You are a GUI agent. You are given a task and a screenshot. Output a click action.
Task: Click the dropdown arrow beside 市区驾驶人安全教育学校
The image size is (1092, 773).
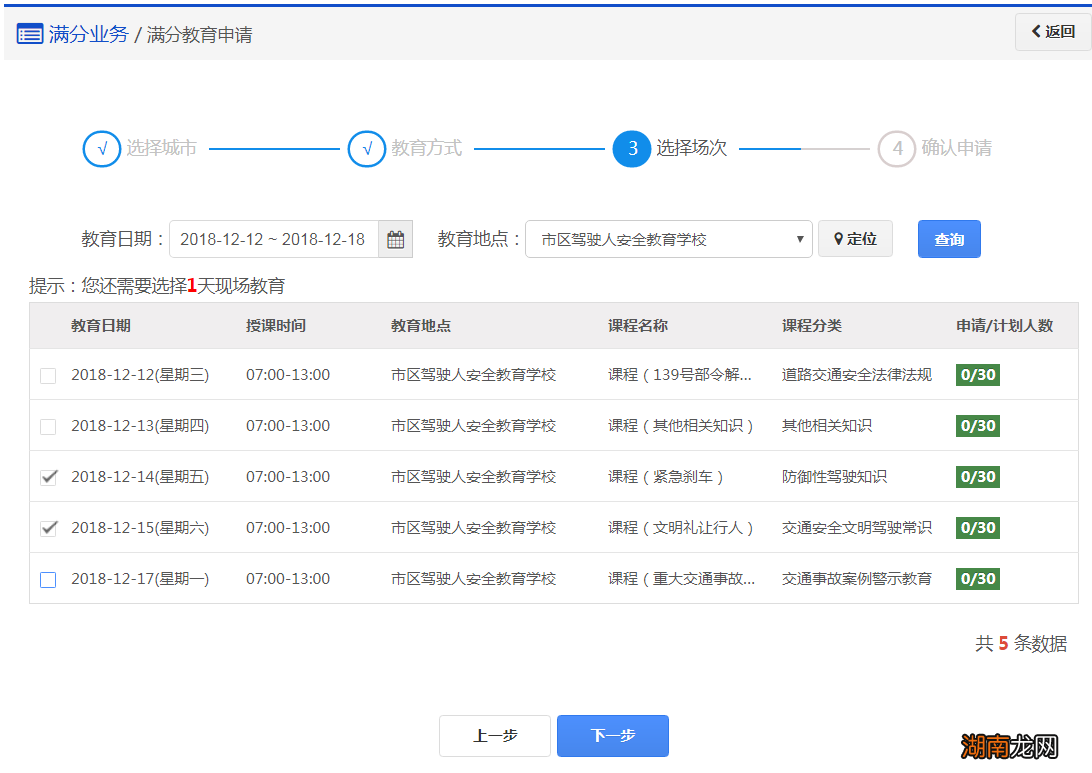point(799,238)
